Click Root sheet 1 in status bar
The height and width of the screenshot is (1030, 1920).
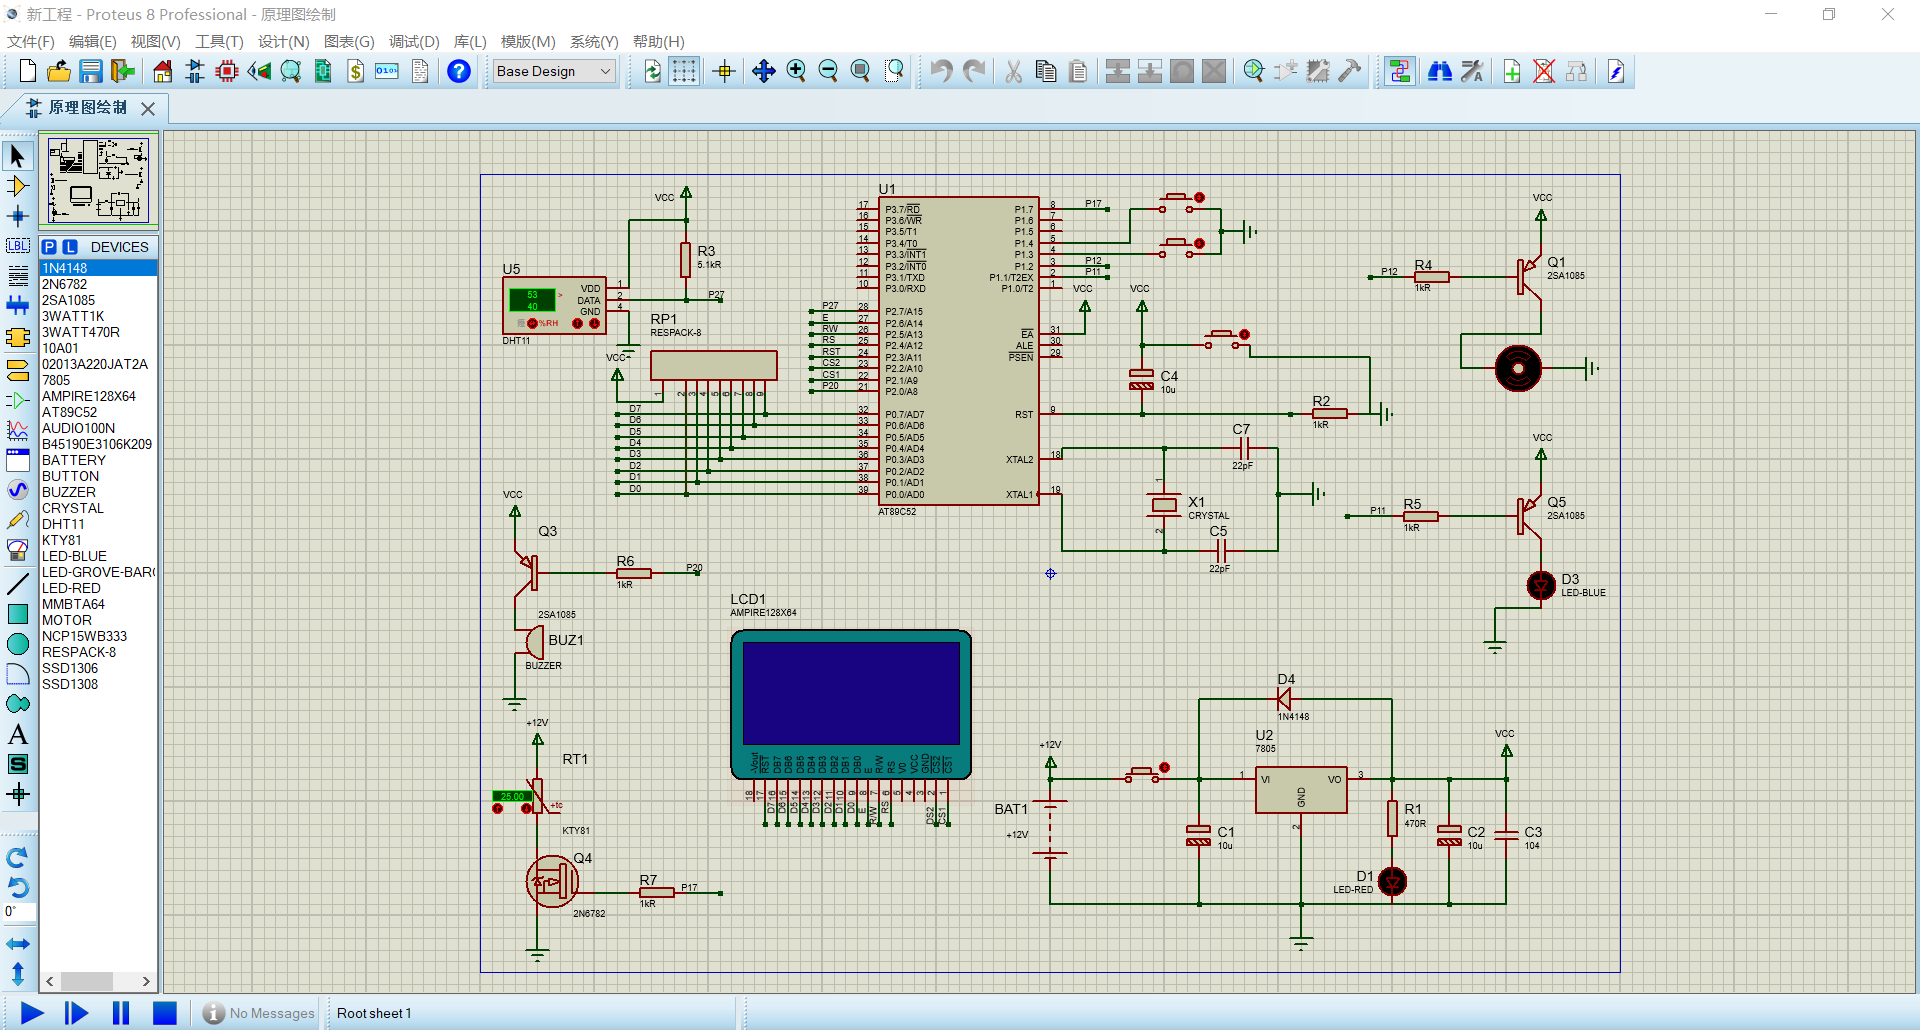click(374, 1013)
